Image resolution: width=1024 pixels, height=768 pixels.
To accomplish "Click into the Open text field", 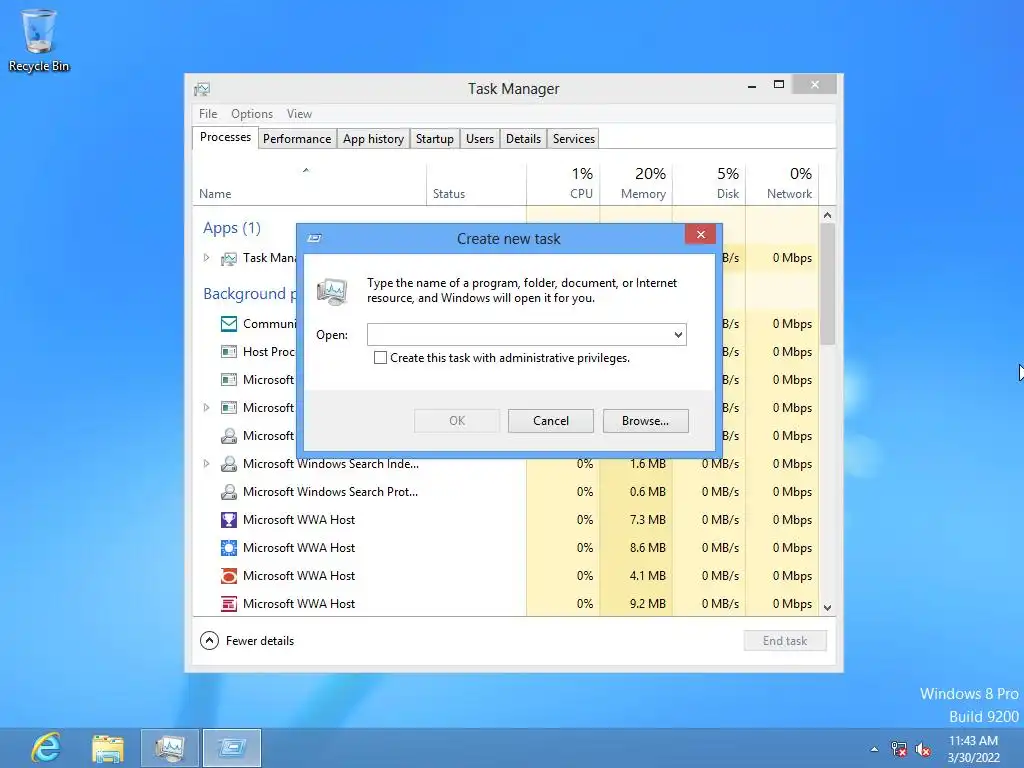I will (x=519, y=335).
